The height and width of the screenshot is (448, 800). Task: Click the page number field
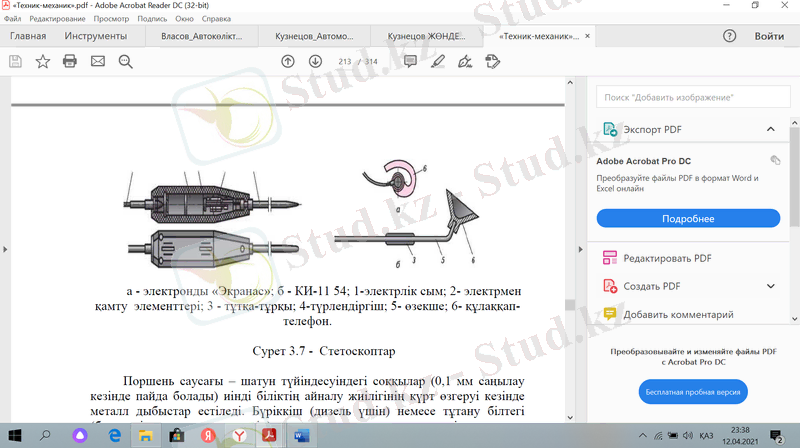coord(346,61)
